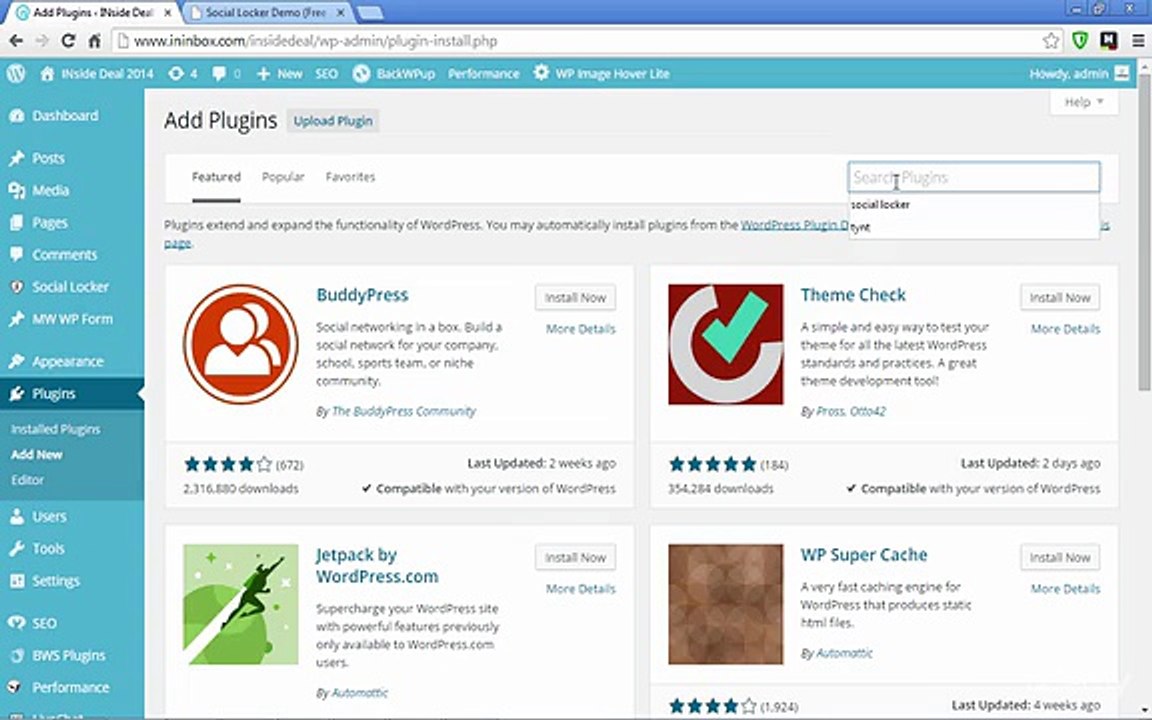The image size is (1152, 720).
Task: Switch to the Favorites tab
Action: (x=350, y=177)
